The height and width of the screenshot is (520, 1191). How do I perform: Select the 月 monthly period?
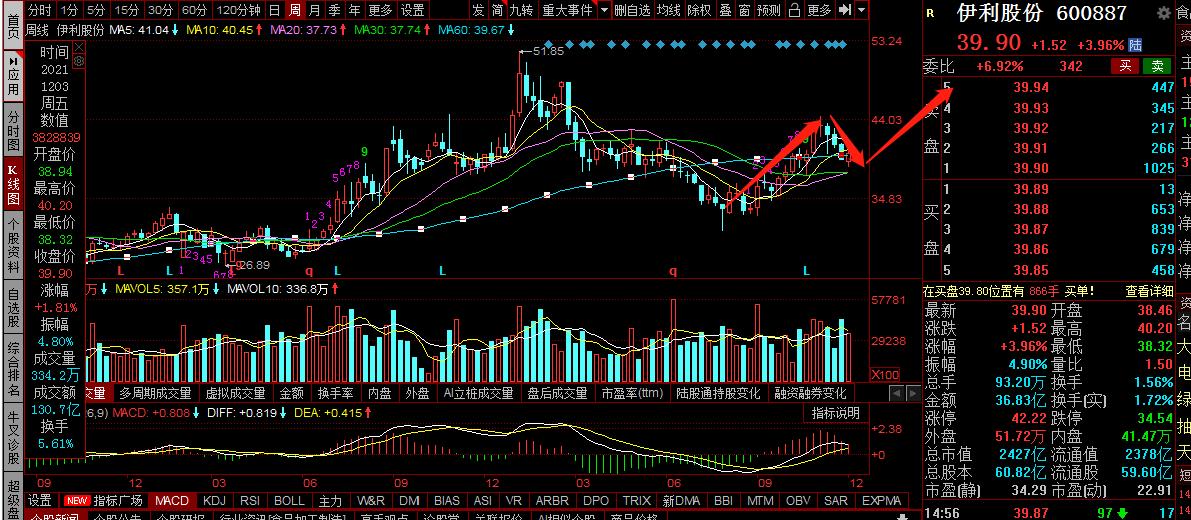tap(314, 10)
